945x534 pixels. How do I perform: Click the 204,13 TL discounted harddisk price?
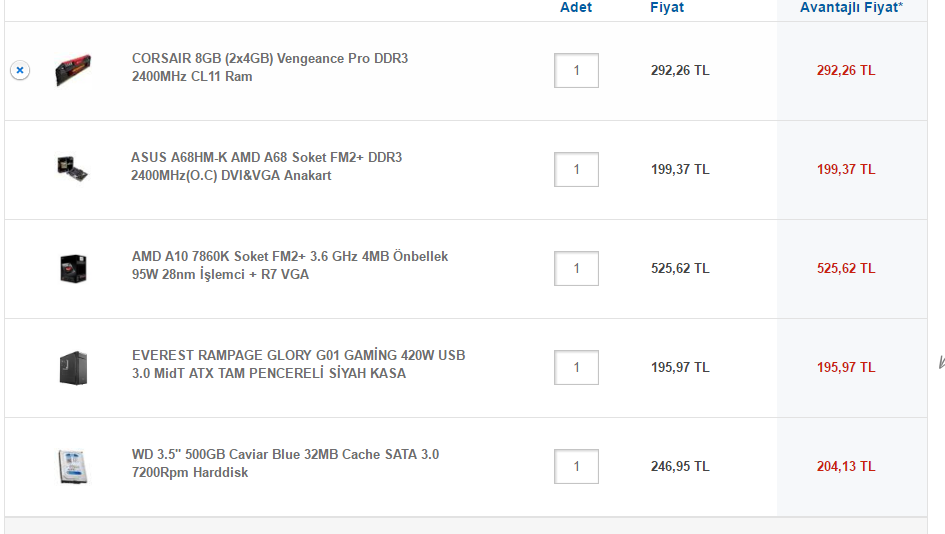[846, 466]
